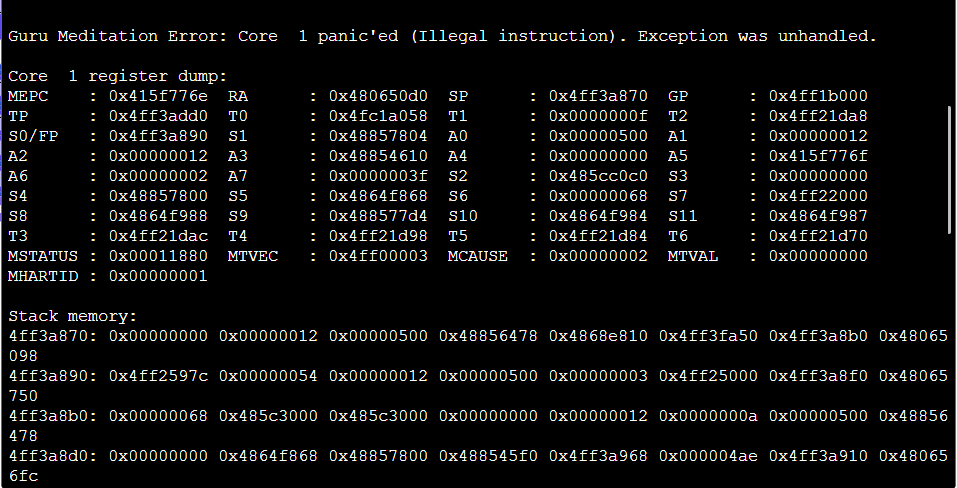Click the SP register value 0x4ff3a870
The width and height of the screenshot is (957, 488).
pyautogui.click(x=598, y=96)
